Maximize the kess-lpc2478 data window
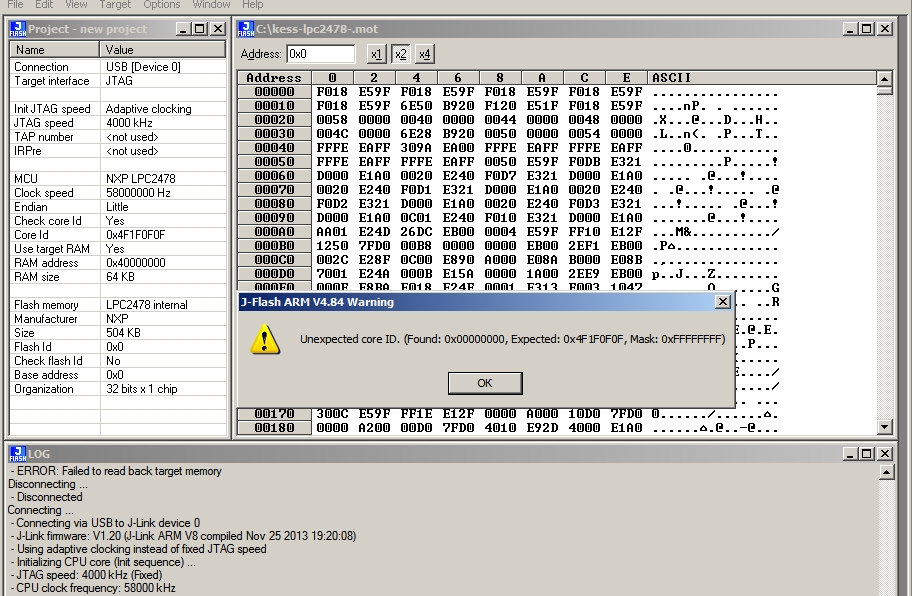Screen dimensions: 912x596 tap(867, 29)
